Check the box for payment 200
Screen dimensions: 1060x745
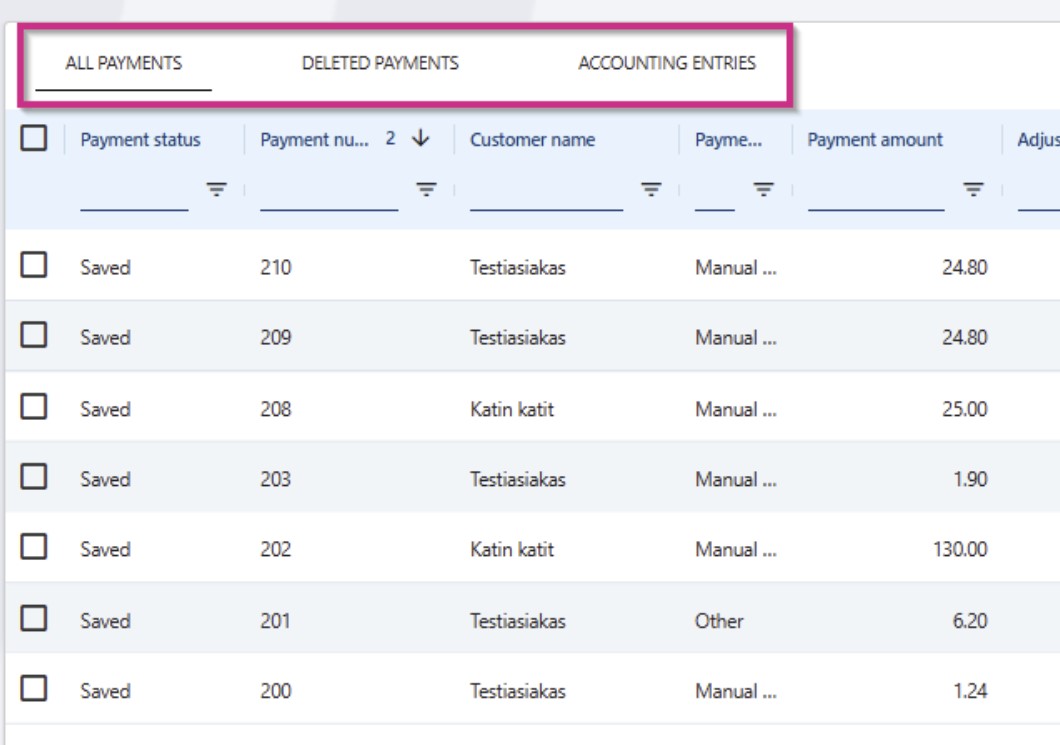point(34,689)
